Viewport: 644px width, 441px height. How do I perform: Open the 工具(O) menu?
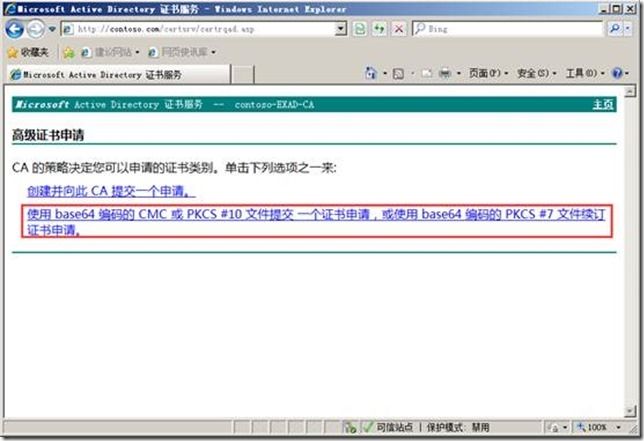[x=585, y=73]
